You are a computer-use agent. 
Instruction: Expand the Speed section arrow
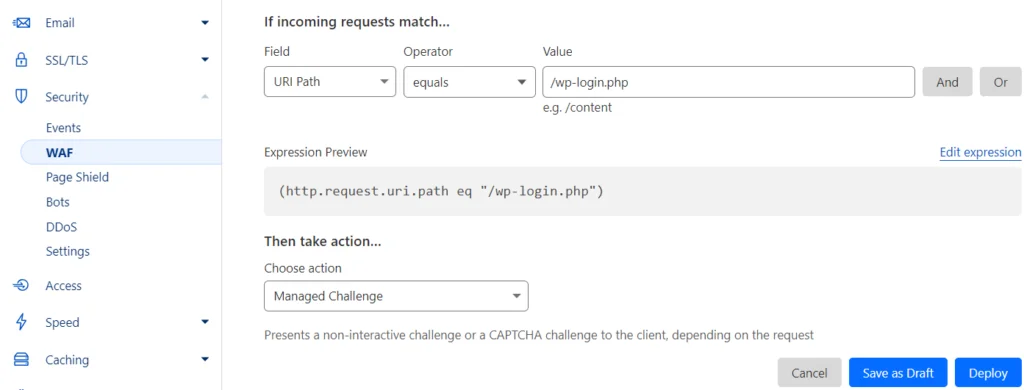205,322
